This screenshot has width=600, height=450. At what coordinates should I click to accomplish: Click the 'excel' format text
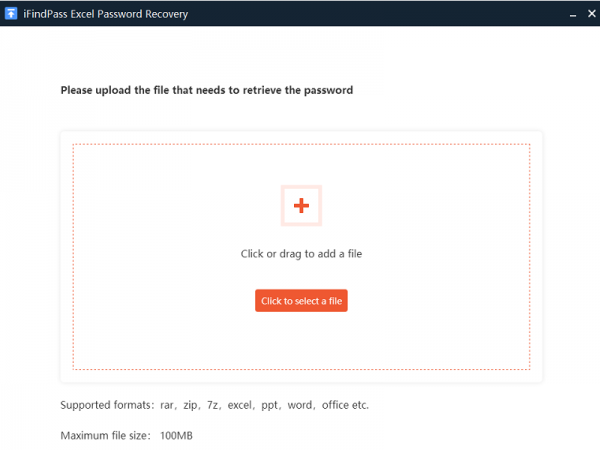coord(240,405)
